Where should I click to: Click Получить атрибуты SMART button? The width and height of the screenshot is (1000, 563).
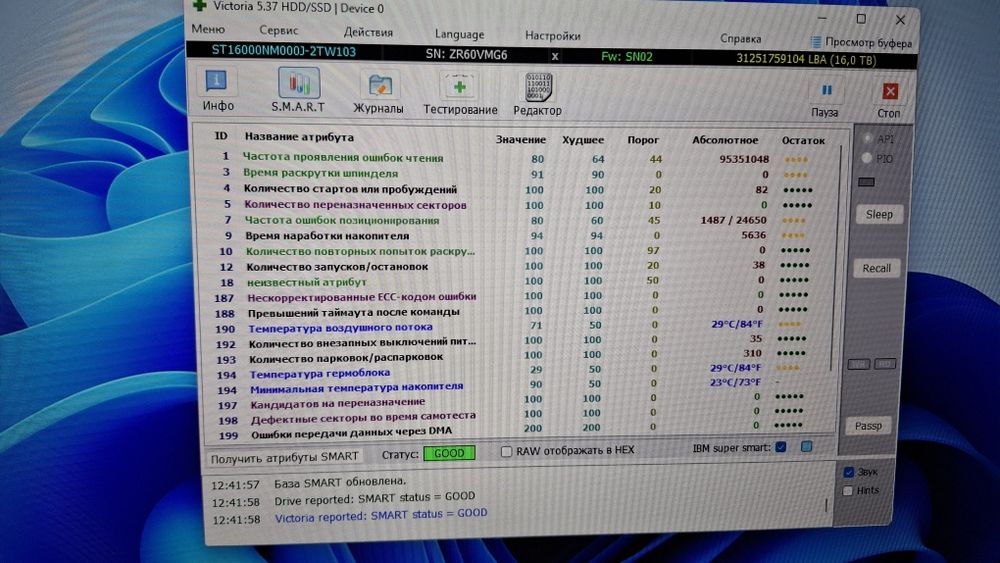(x=284, y=457)
